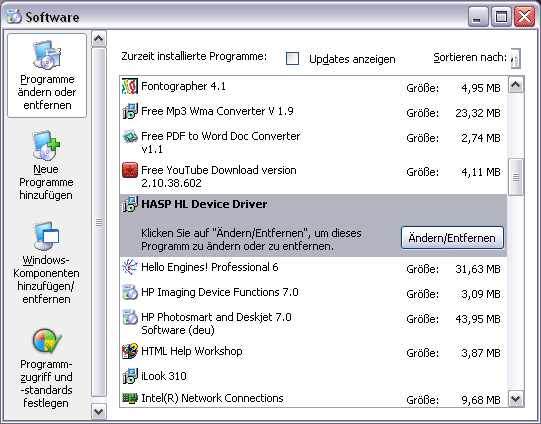Screen dimensions: 541x424
Task: Select iLook 310 entry
Action: pyautogui.click(x=164, y=376)
